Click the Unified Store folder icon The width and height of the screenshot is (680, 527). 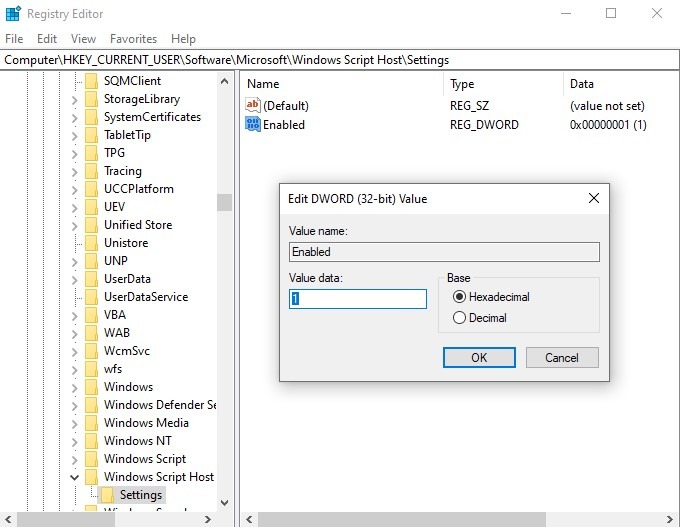[91, 225]
